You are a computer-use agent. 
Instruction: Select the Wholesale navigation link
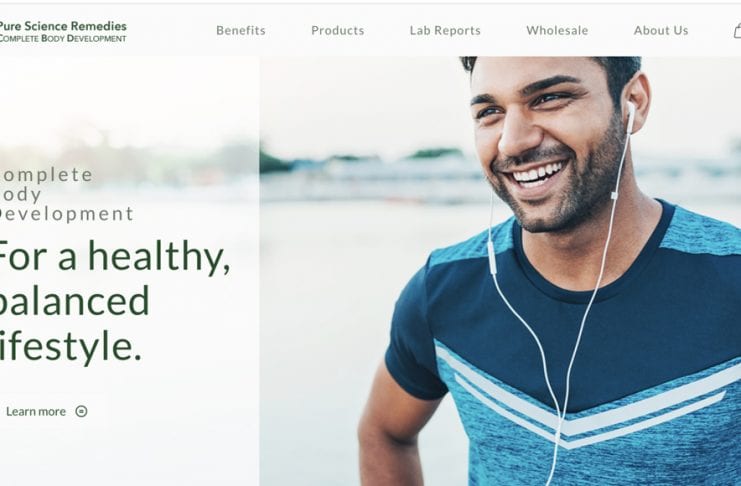point(557,31)
